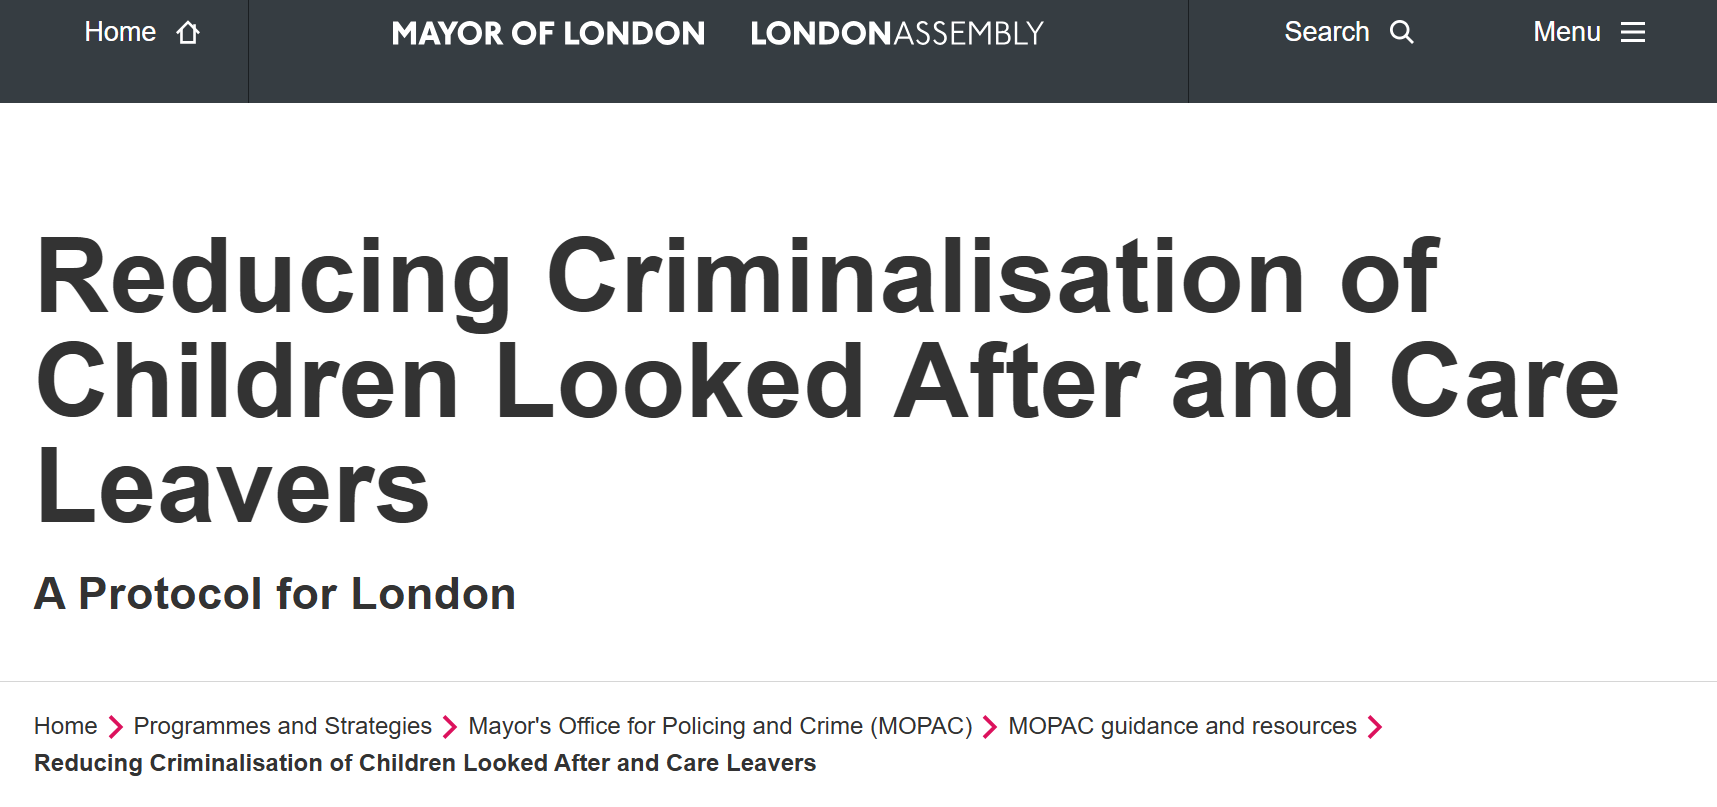
Task: Click the bold current-page breadcrumb text
Action: (425, 763)
